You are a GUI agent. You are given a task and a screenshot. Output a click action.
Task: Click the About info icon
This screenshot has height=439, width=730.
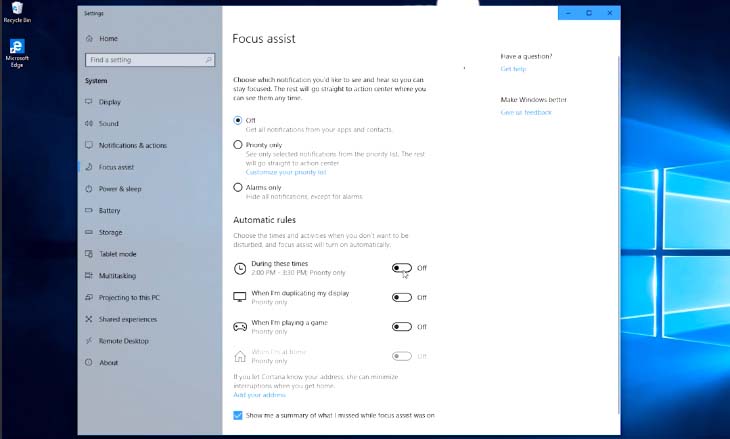click(89, 362)
